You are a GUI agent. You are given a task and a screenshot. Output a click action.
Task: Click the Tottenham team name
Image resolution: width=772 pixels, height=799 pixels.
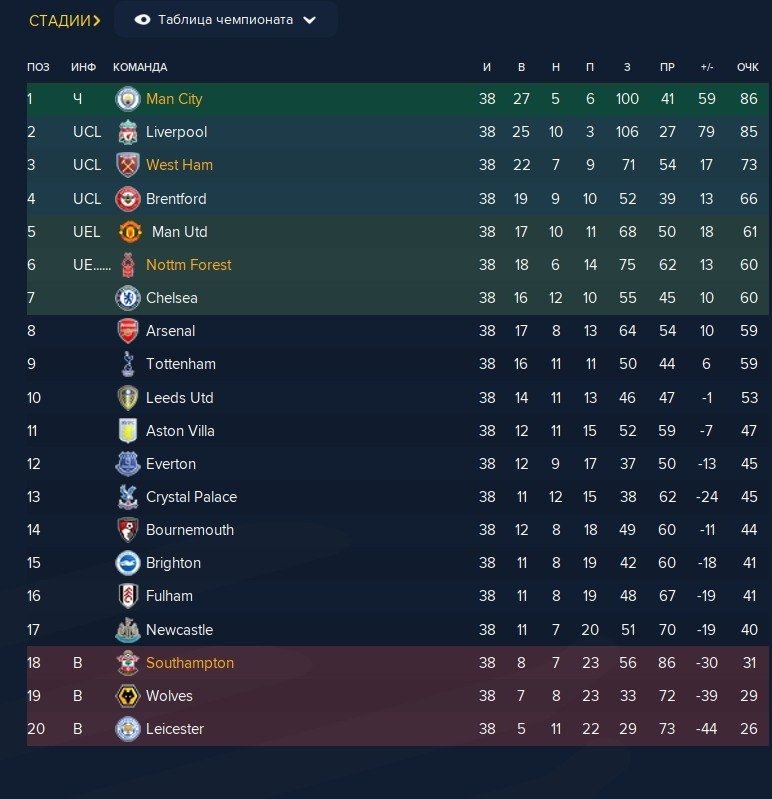tap(181, 364)
